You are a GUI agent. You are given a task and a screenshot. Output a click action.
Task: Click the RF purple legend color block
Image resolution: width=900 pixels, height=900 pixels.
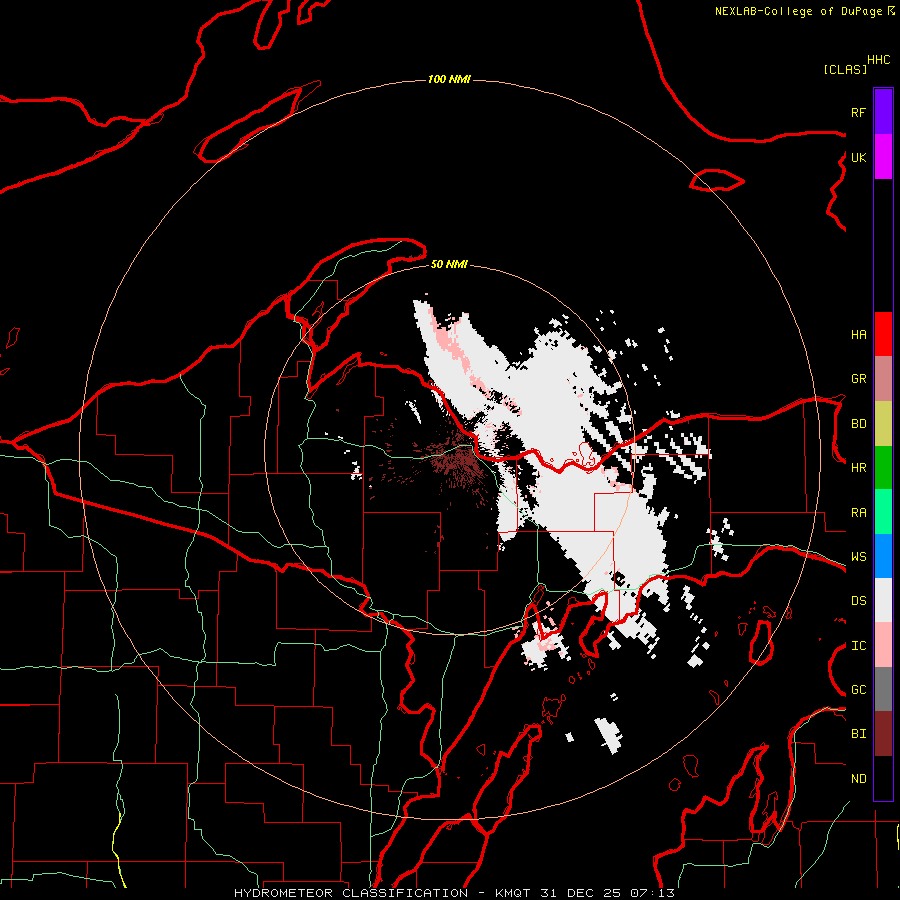[883, 112]
